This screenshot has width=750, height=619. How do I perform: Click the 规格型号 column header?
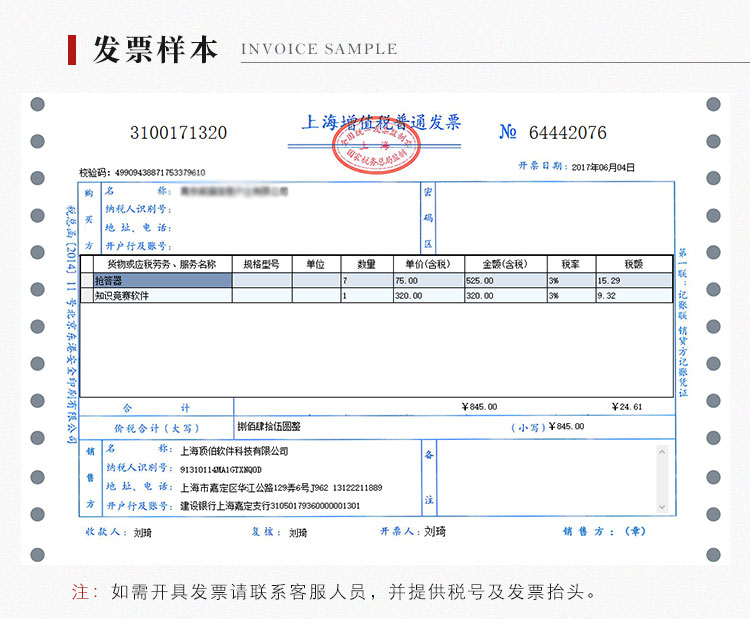(262, 265)
